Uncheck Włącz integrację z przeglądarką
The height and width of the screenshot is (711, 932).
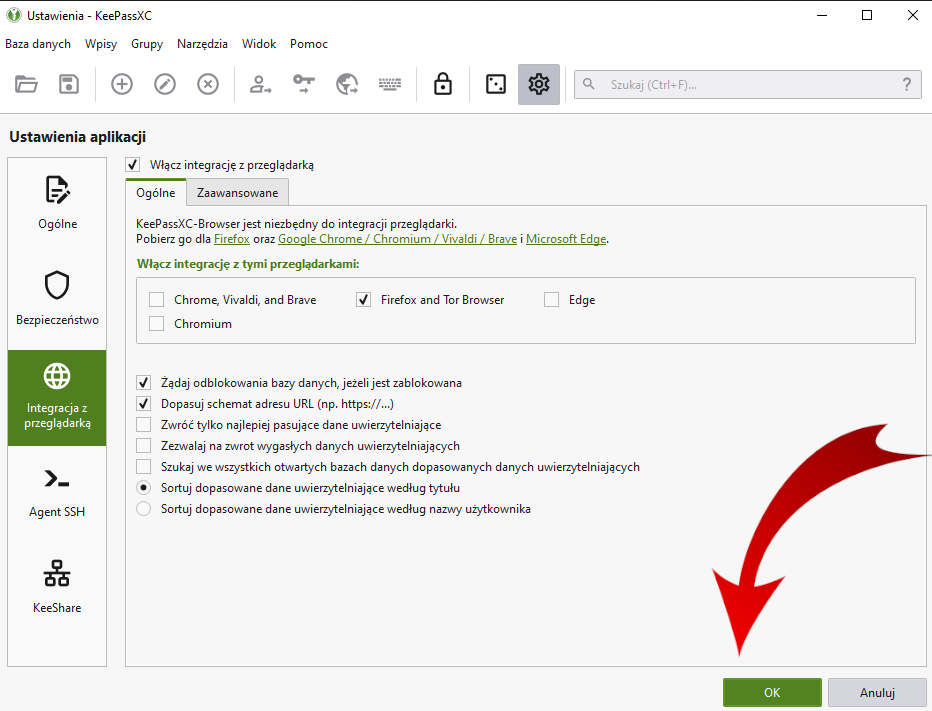133,165
